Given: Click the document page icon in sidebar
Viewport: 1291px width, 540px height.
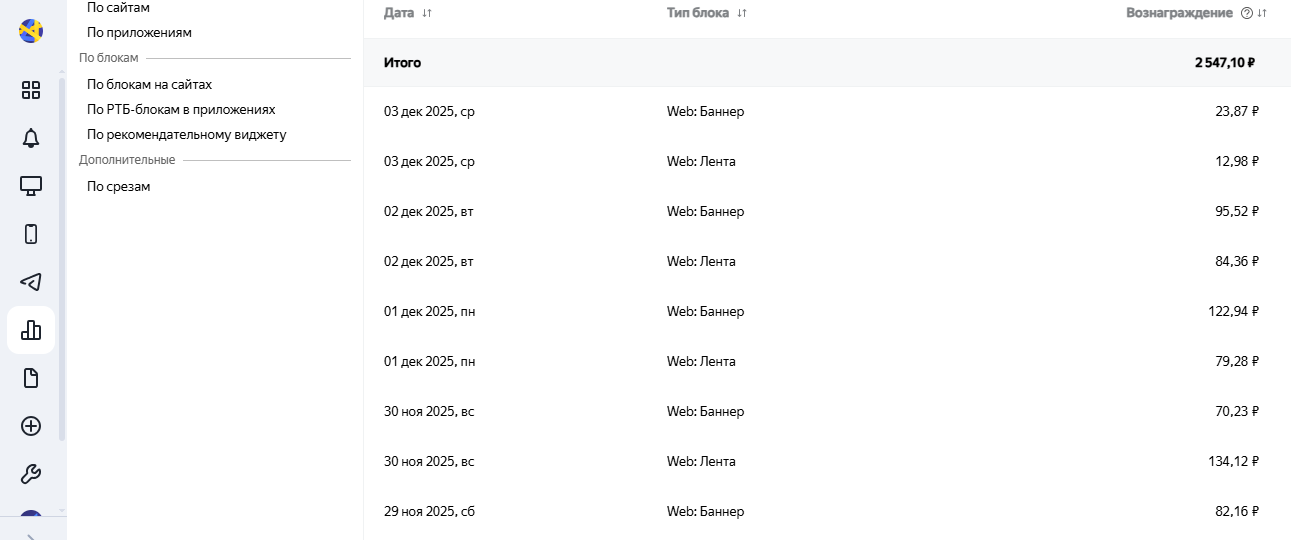Looking at the screenshot, I should click(x=31, y=378).
